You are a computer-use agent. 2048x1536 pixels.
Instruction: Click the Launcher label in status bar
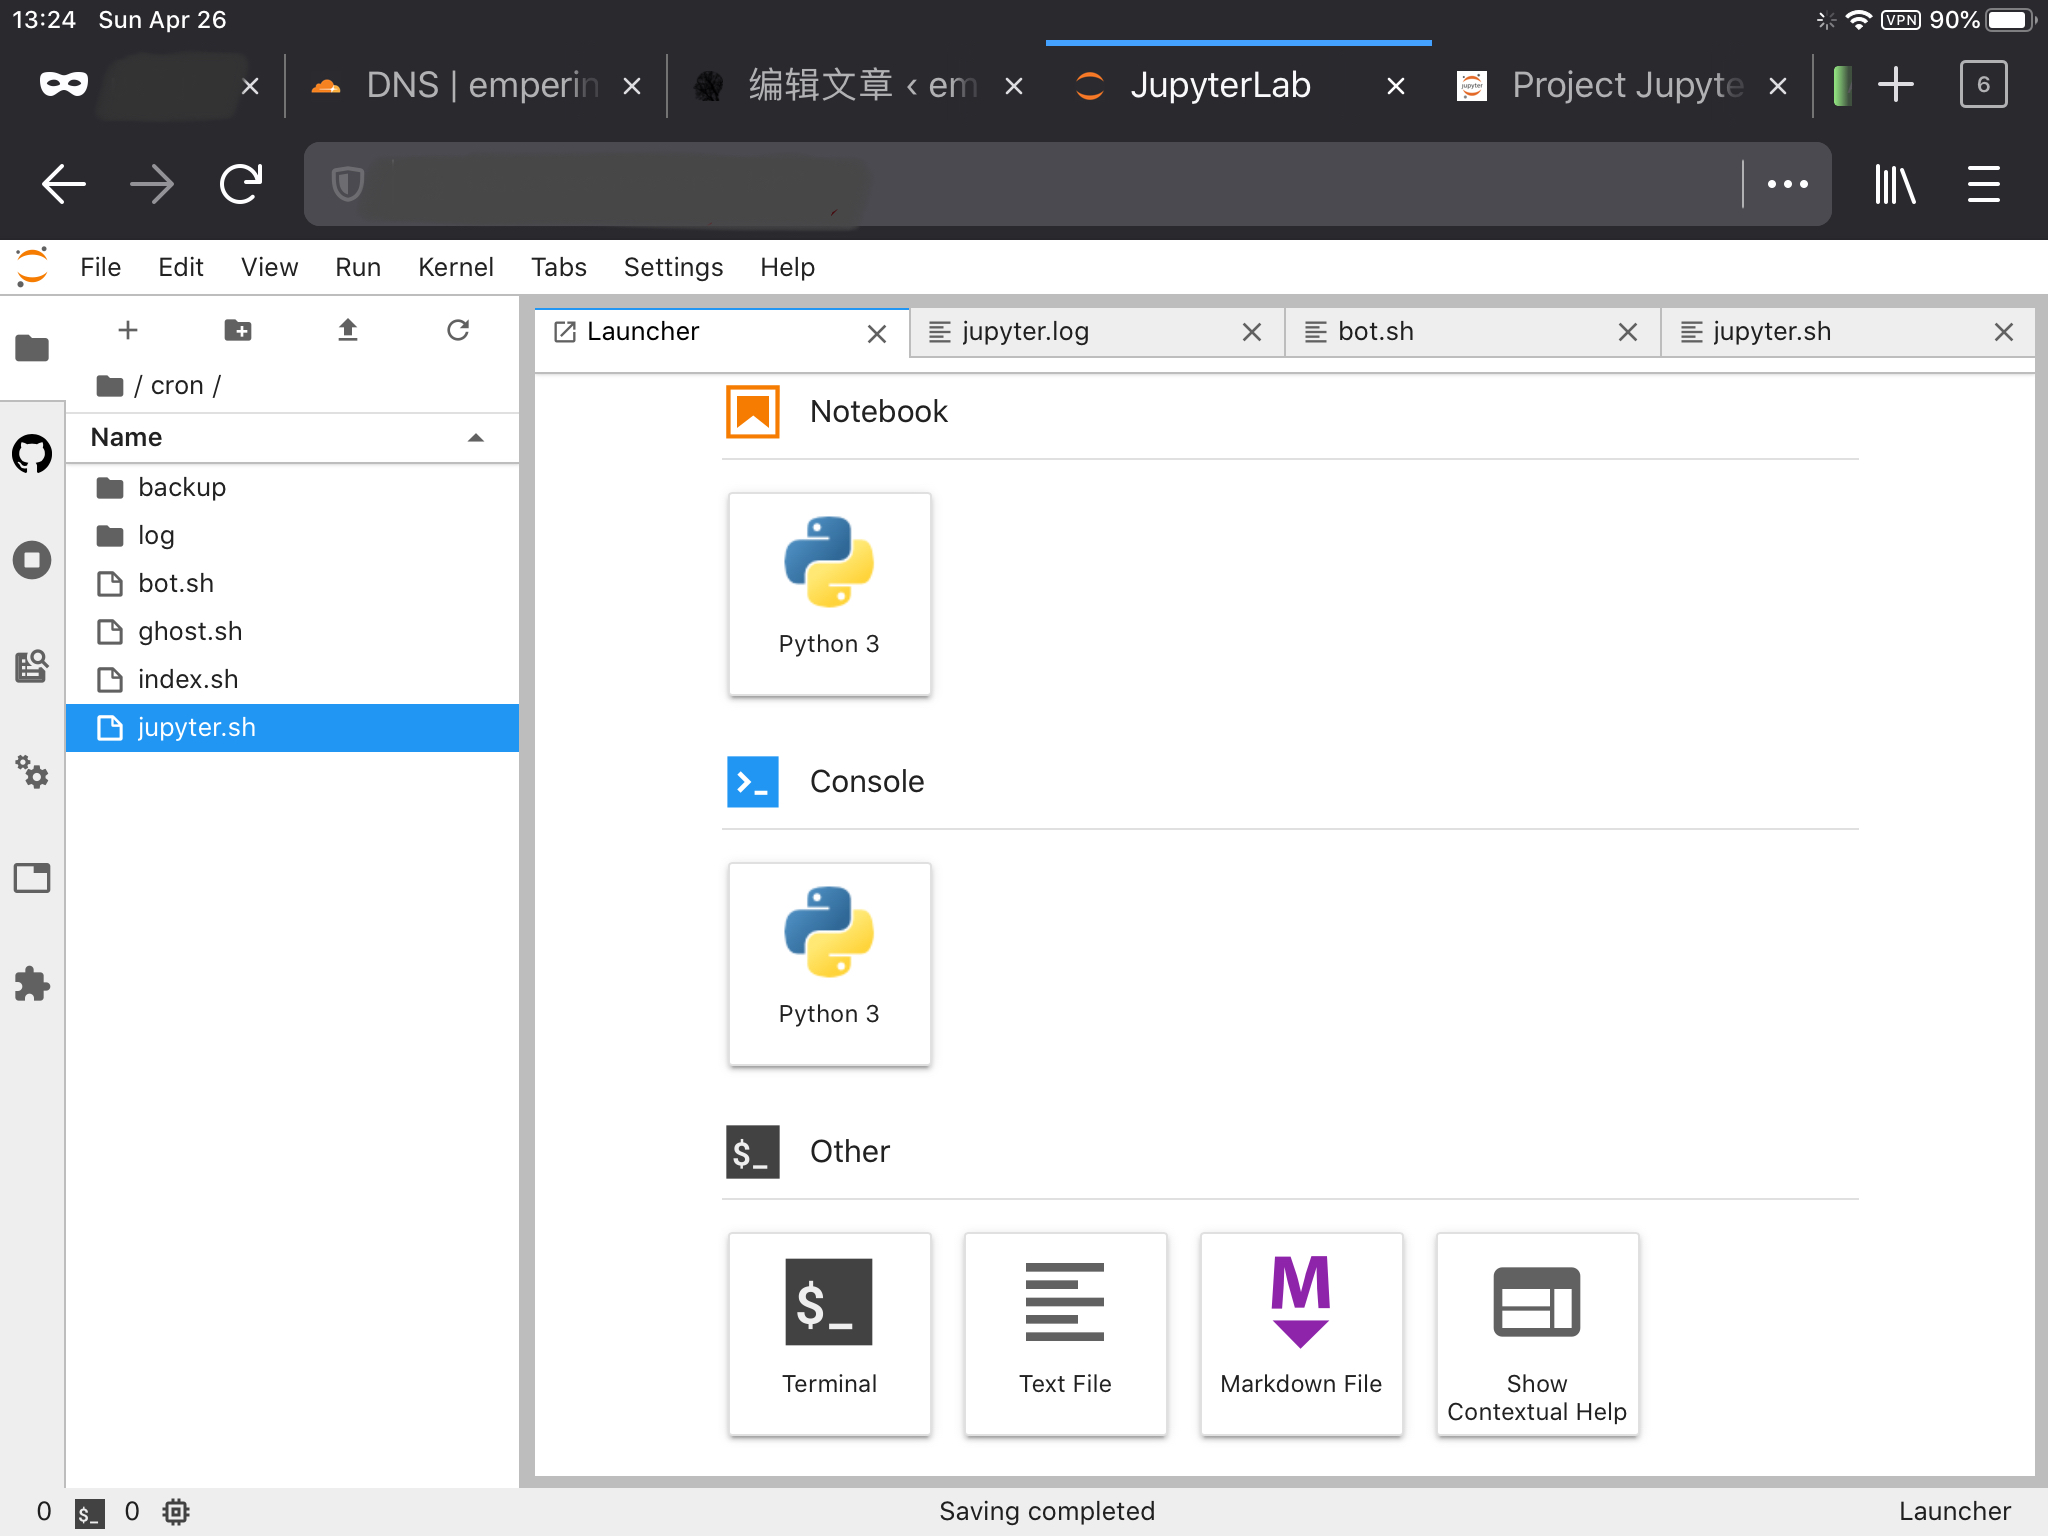tap(1954, 1511)
